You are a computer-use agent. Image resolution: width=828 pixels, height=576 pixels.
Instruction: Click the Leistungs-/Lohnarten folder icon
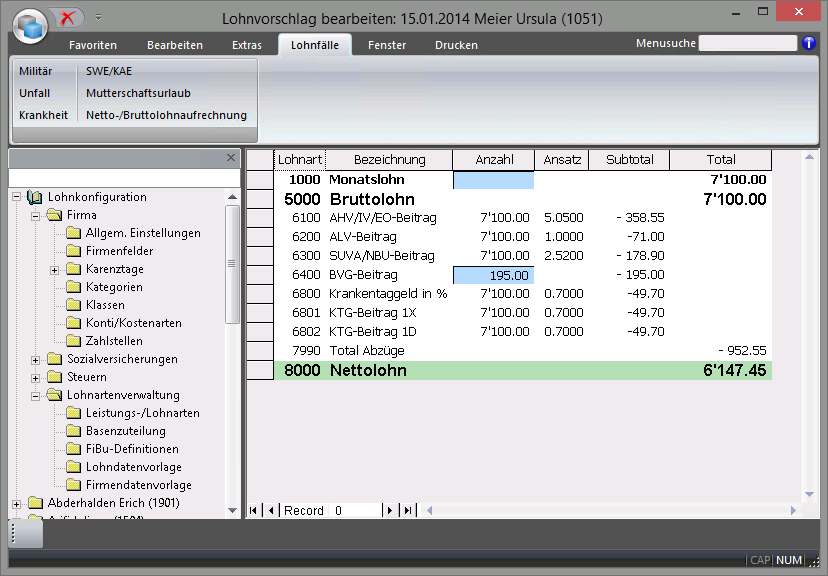pyautogui.click(x=73, y=413)
